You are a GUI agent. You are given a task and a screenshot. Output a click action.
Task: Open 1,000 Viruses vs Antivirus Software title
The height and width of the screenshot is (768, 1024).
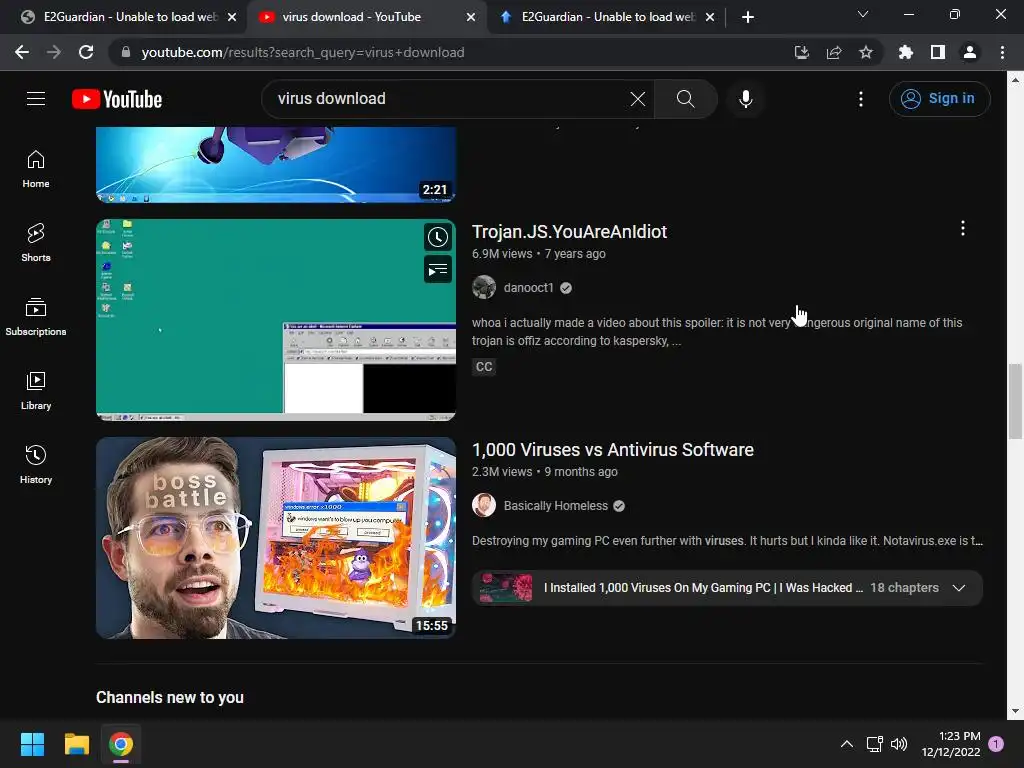pyautogui.click(x=613, y=450)
